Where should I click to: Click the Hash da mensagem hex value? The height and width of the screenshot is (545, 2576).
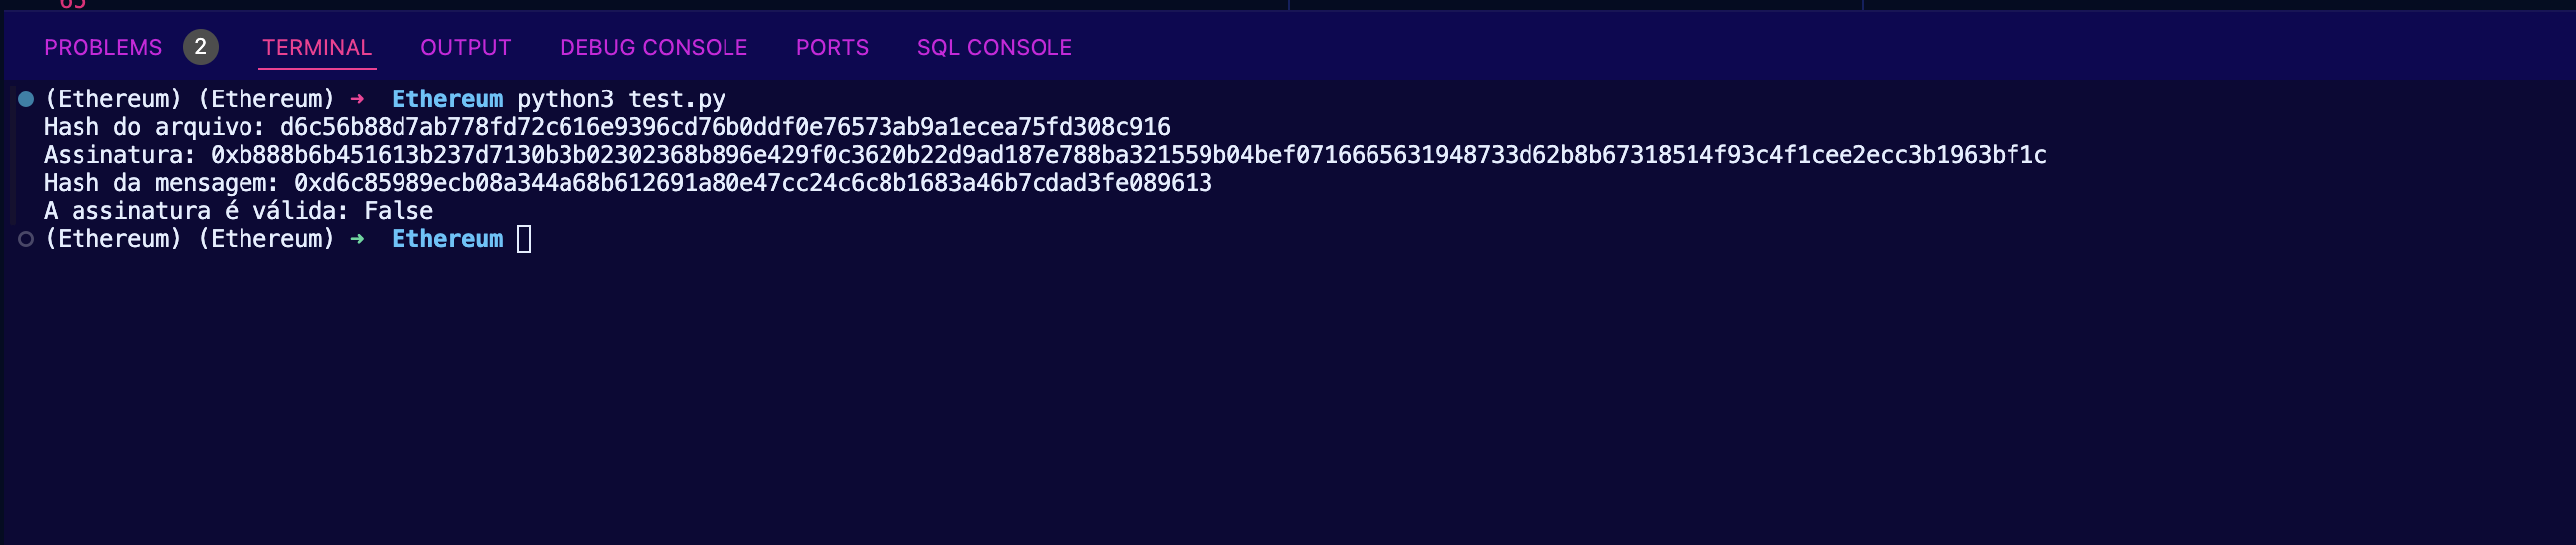[753, 183]
